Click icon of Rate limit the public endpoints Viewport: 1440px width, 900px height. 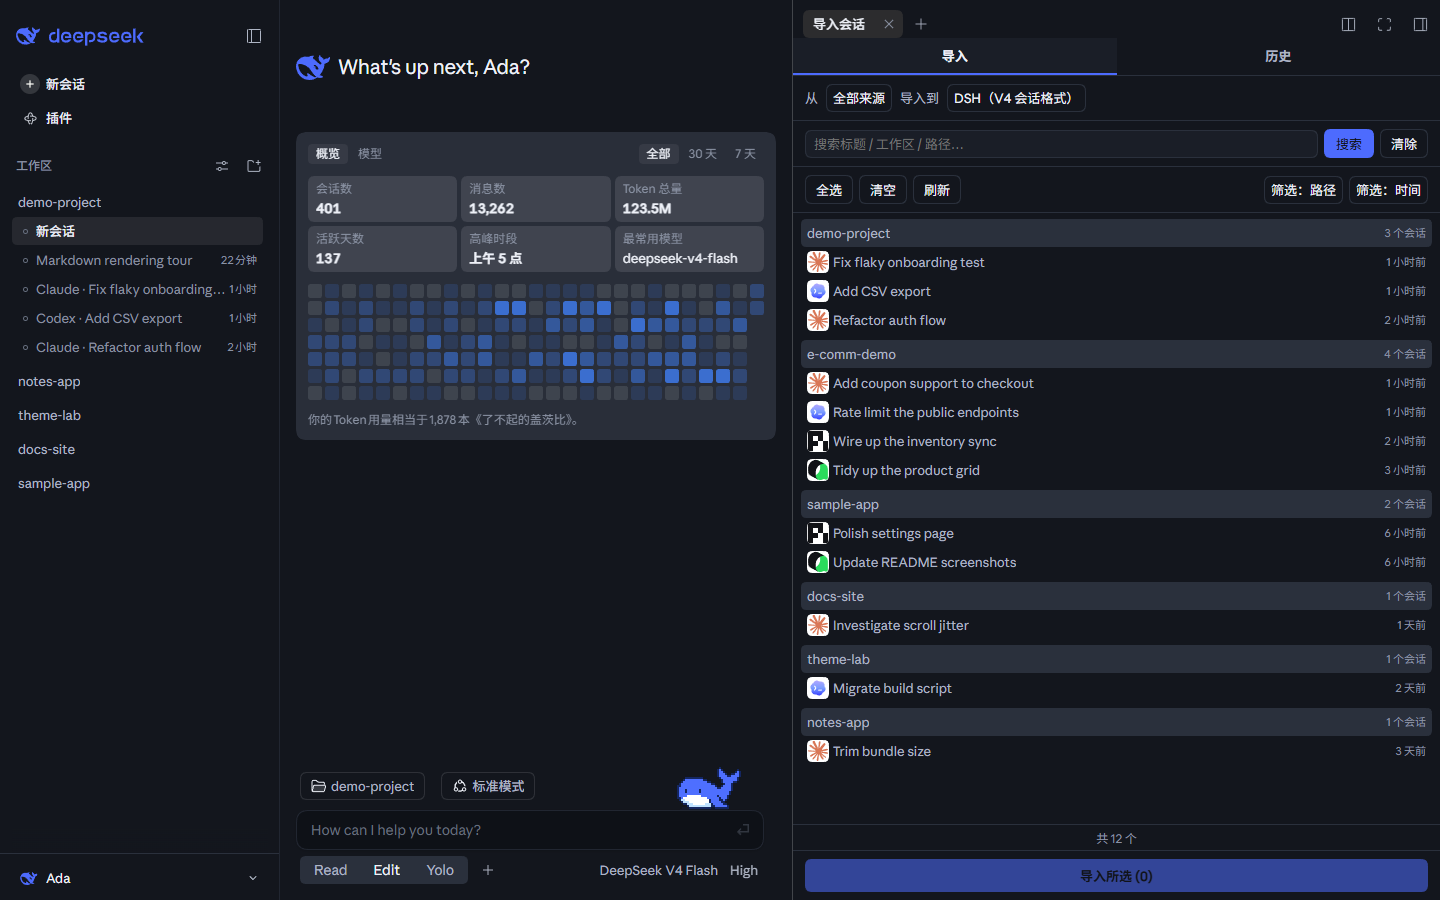[818, 412]
